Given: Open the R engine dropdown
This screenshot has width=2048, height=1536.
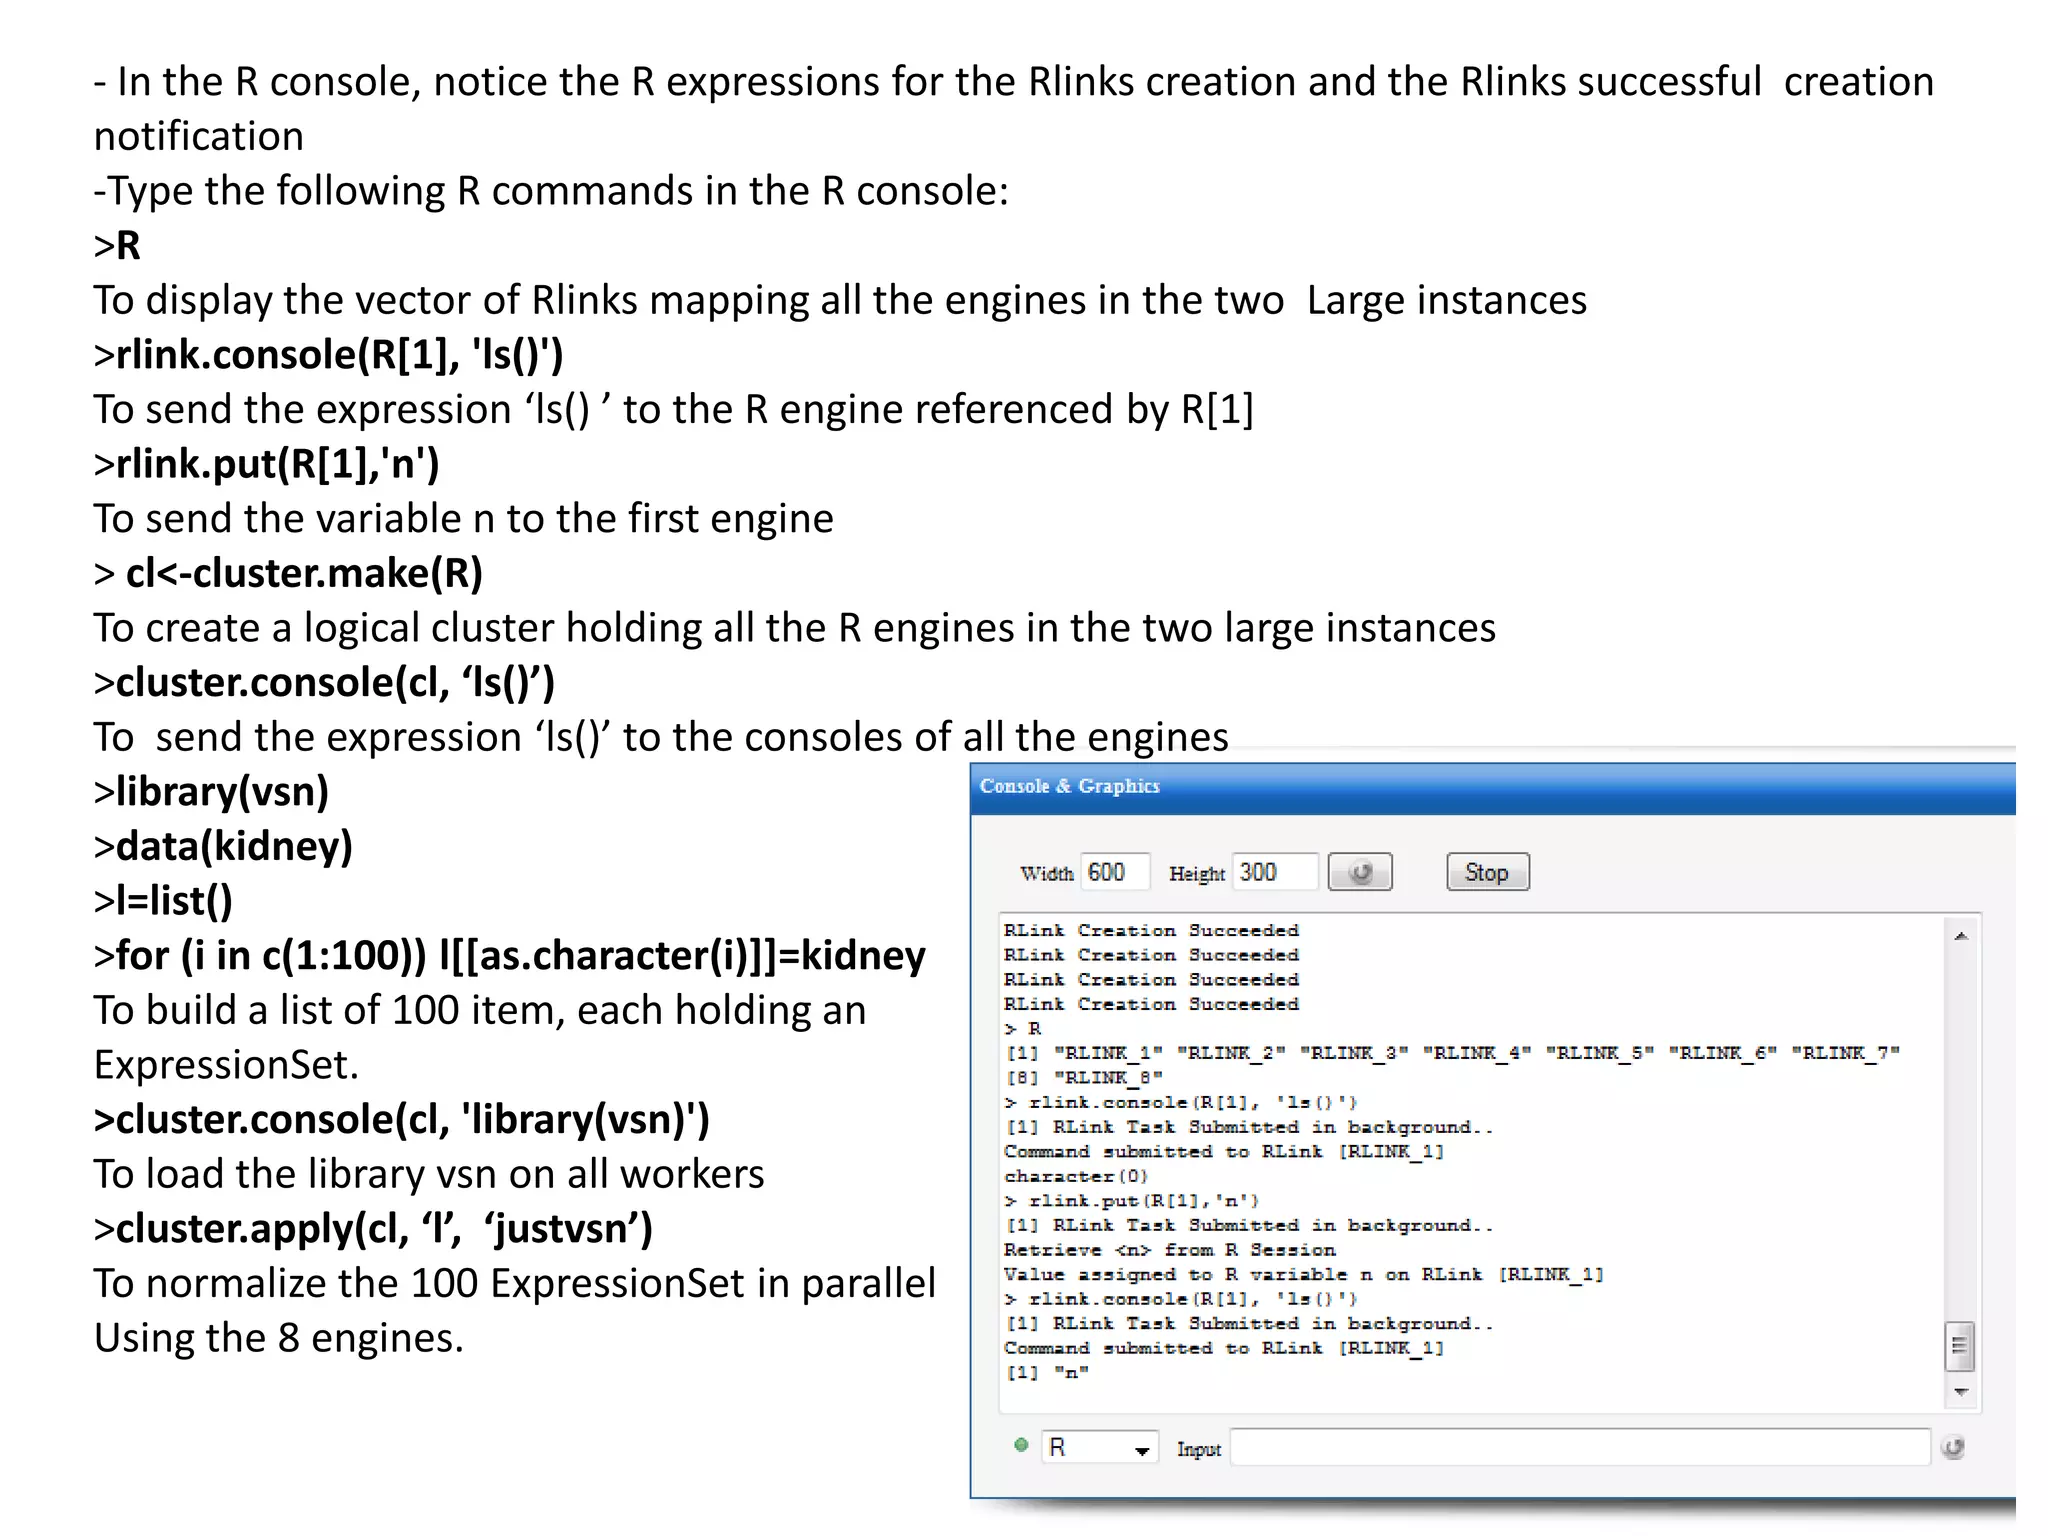Looking at the screenshot, I should point(1100,1447).
